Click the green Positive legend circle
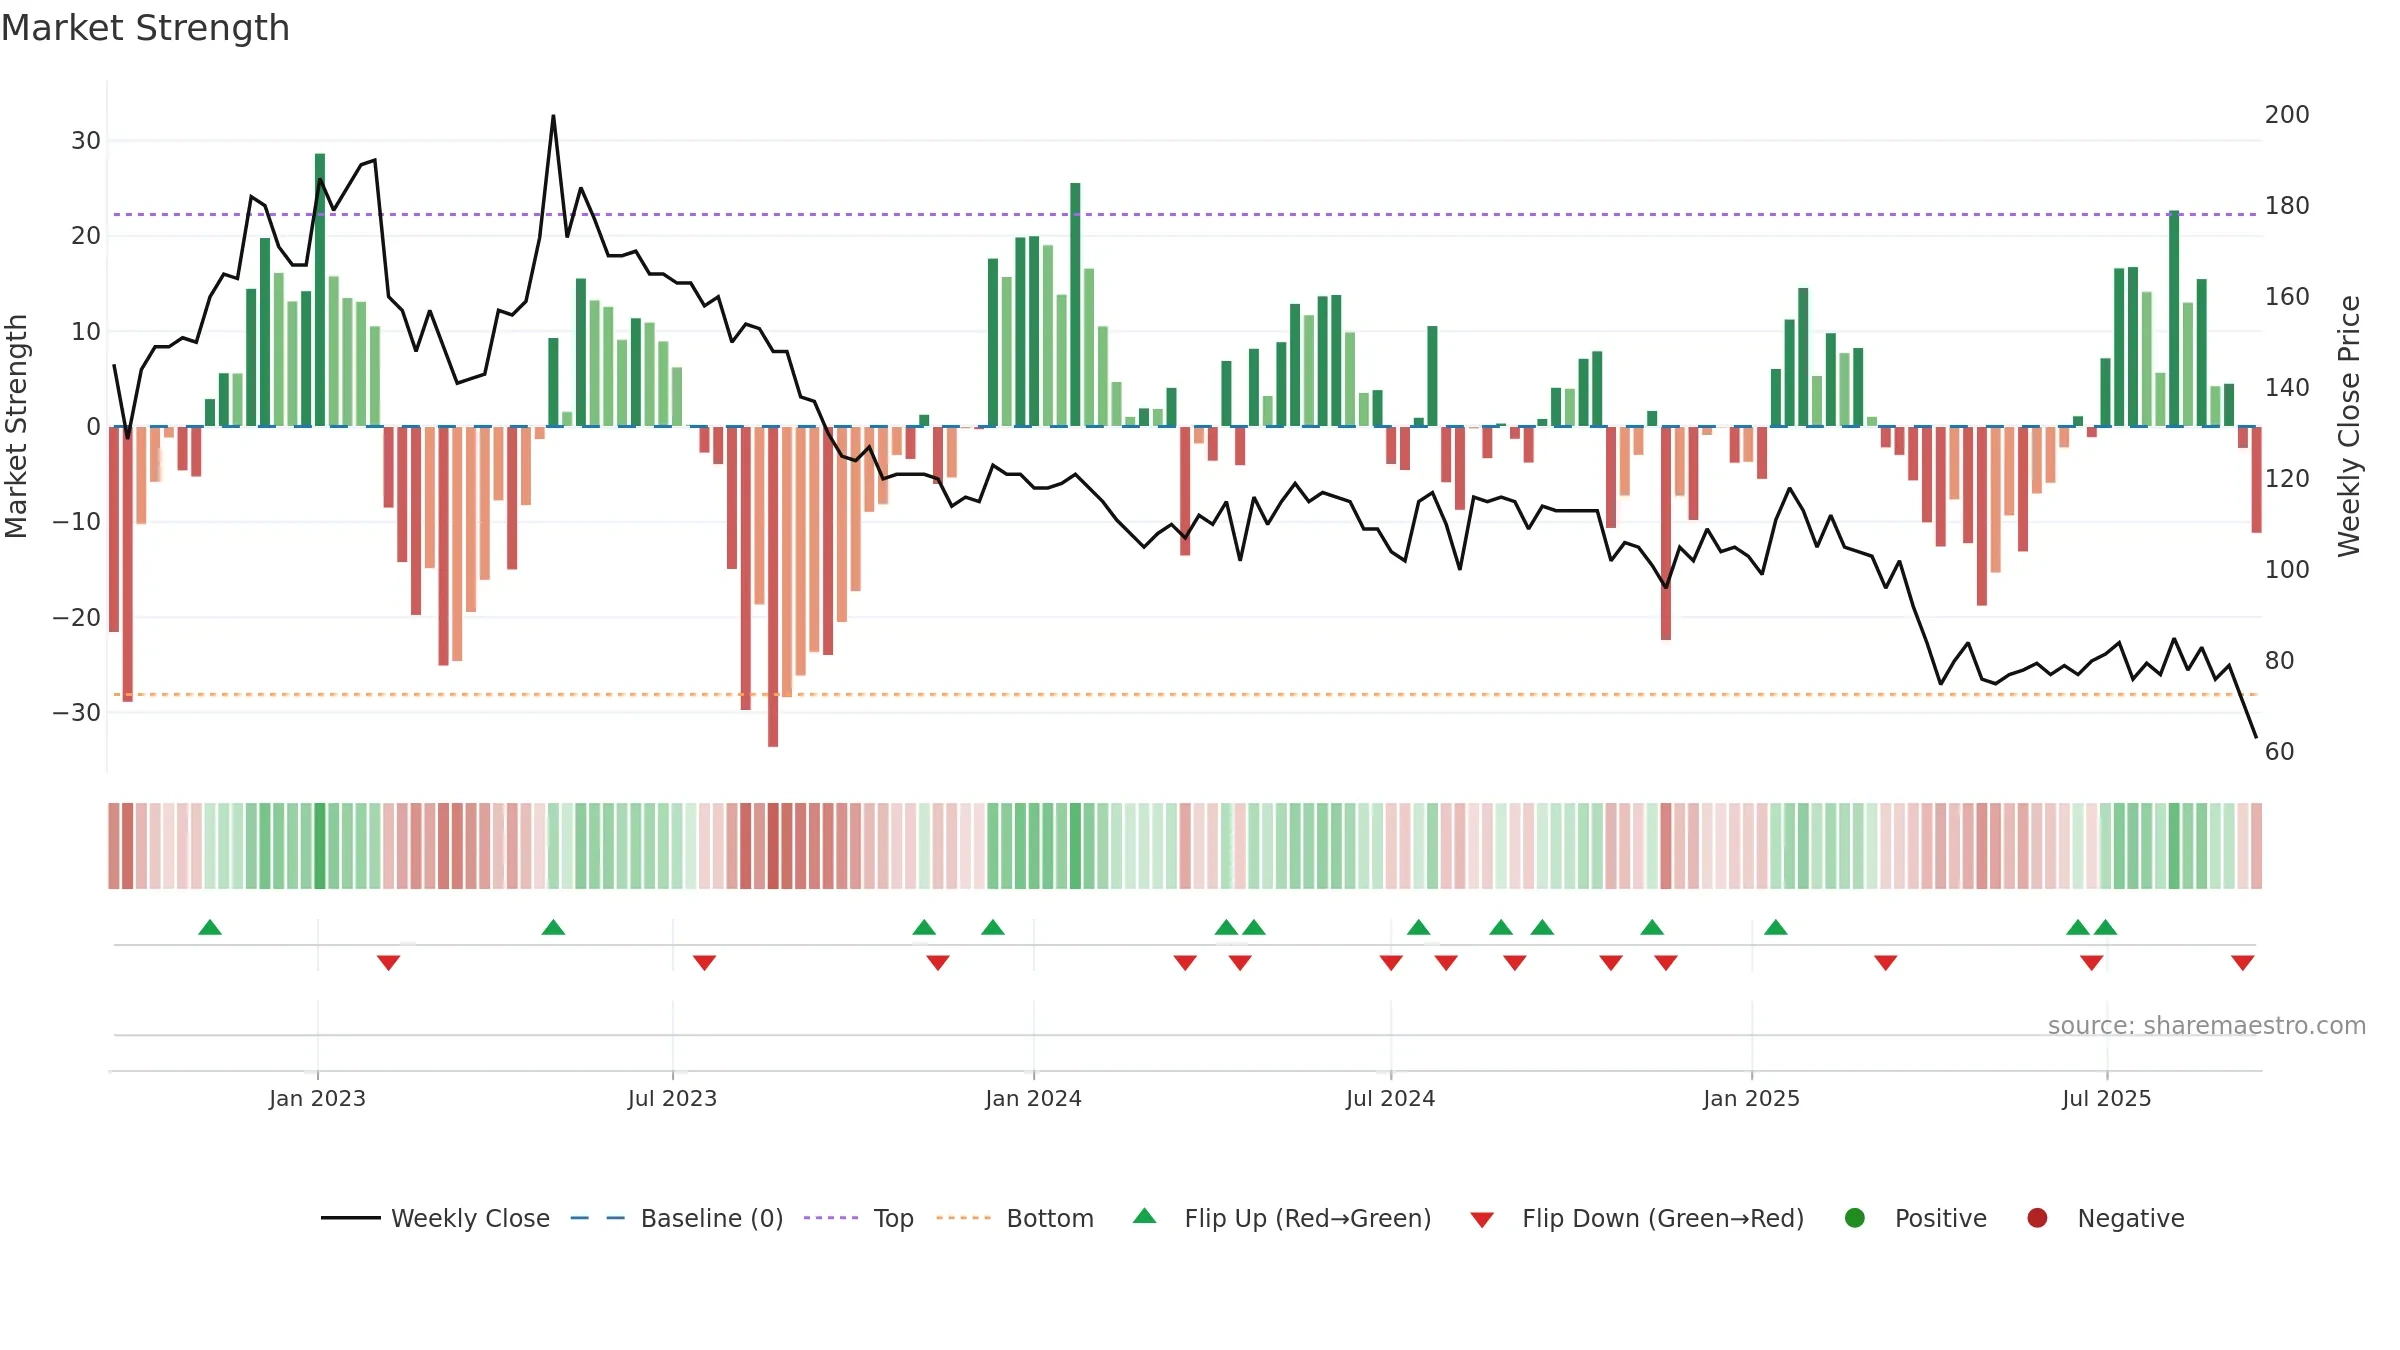The height and width of the screenshot is (1350, 2400). tap(1855, 1218)
